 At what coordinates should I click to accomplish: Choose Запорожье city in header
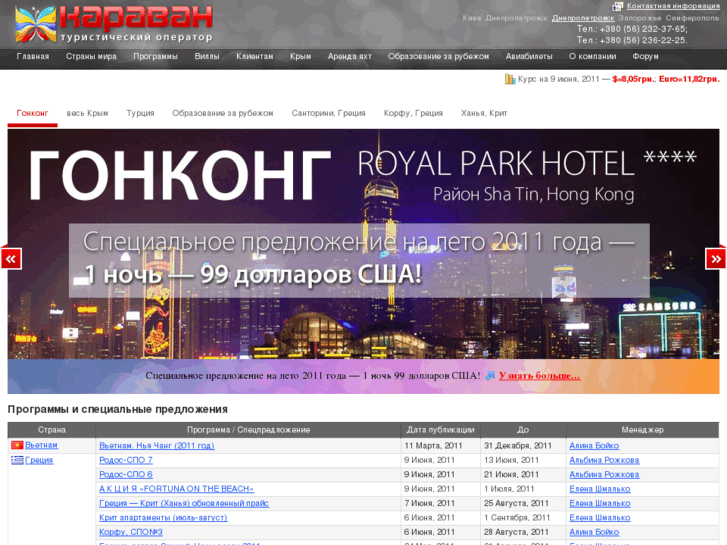pos(640,18)
